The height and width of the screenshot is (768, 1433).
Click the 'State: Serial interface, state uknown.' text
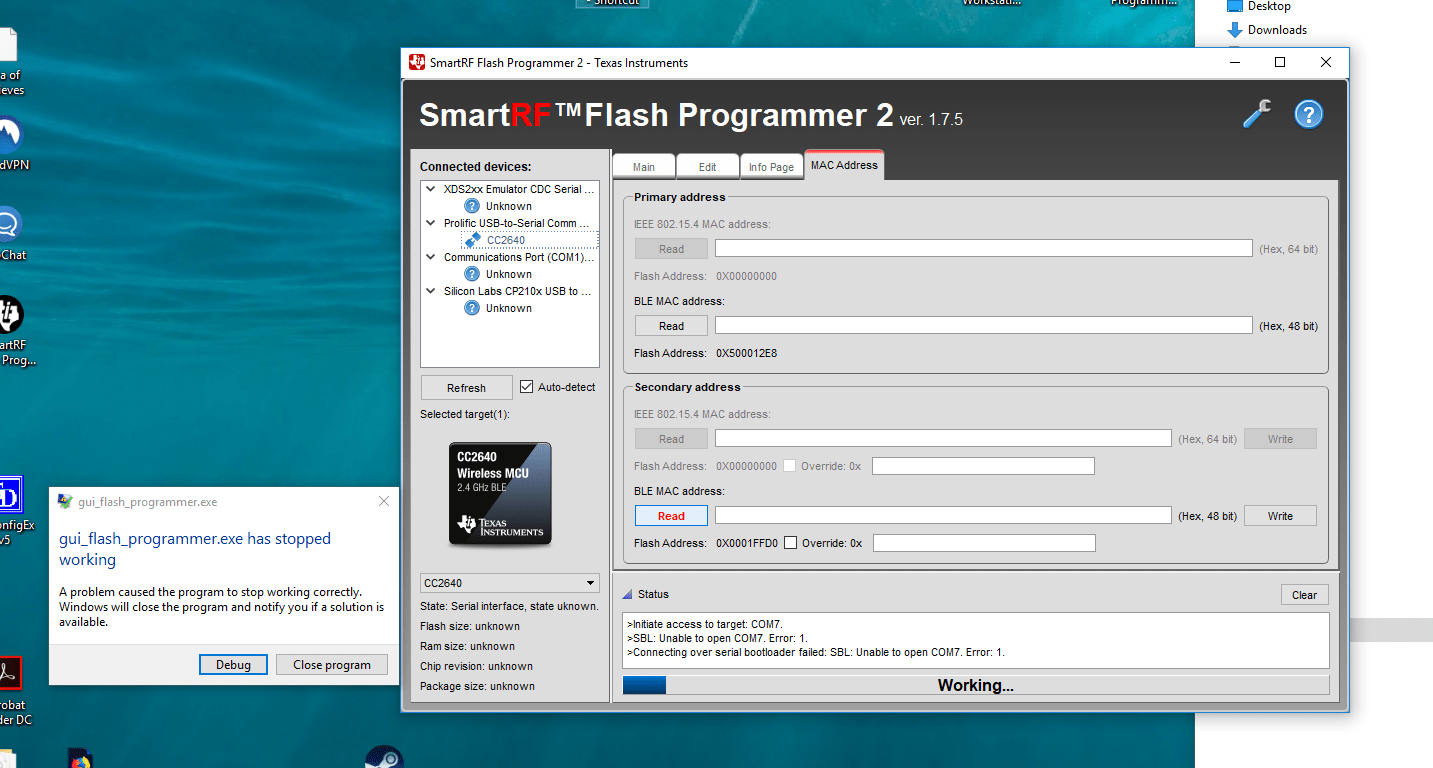pos(509,606)
